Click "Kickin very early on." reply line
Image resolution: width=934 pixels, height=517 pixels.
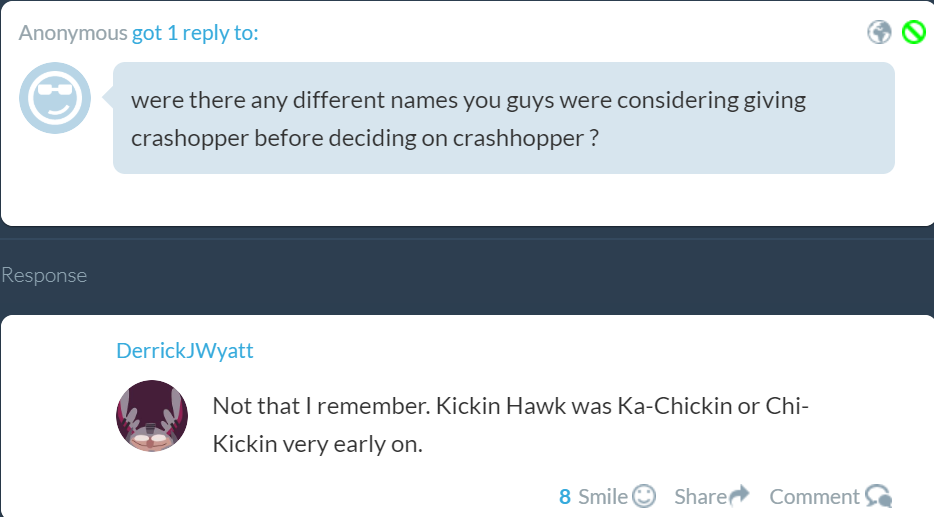pos(318,444)
